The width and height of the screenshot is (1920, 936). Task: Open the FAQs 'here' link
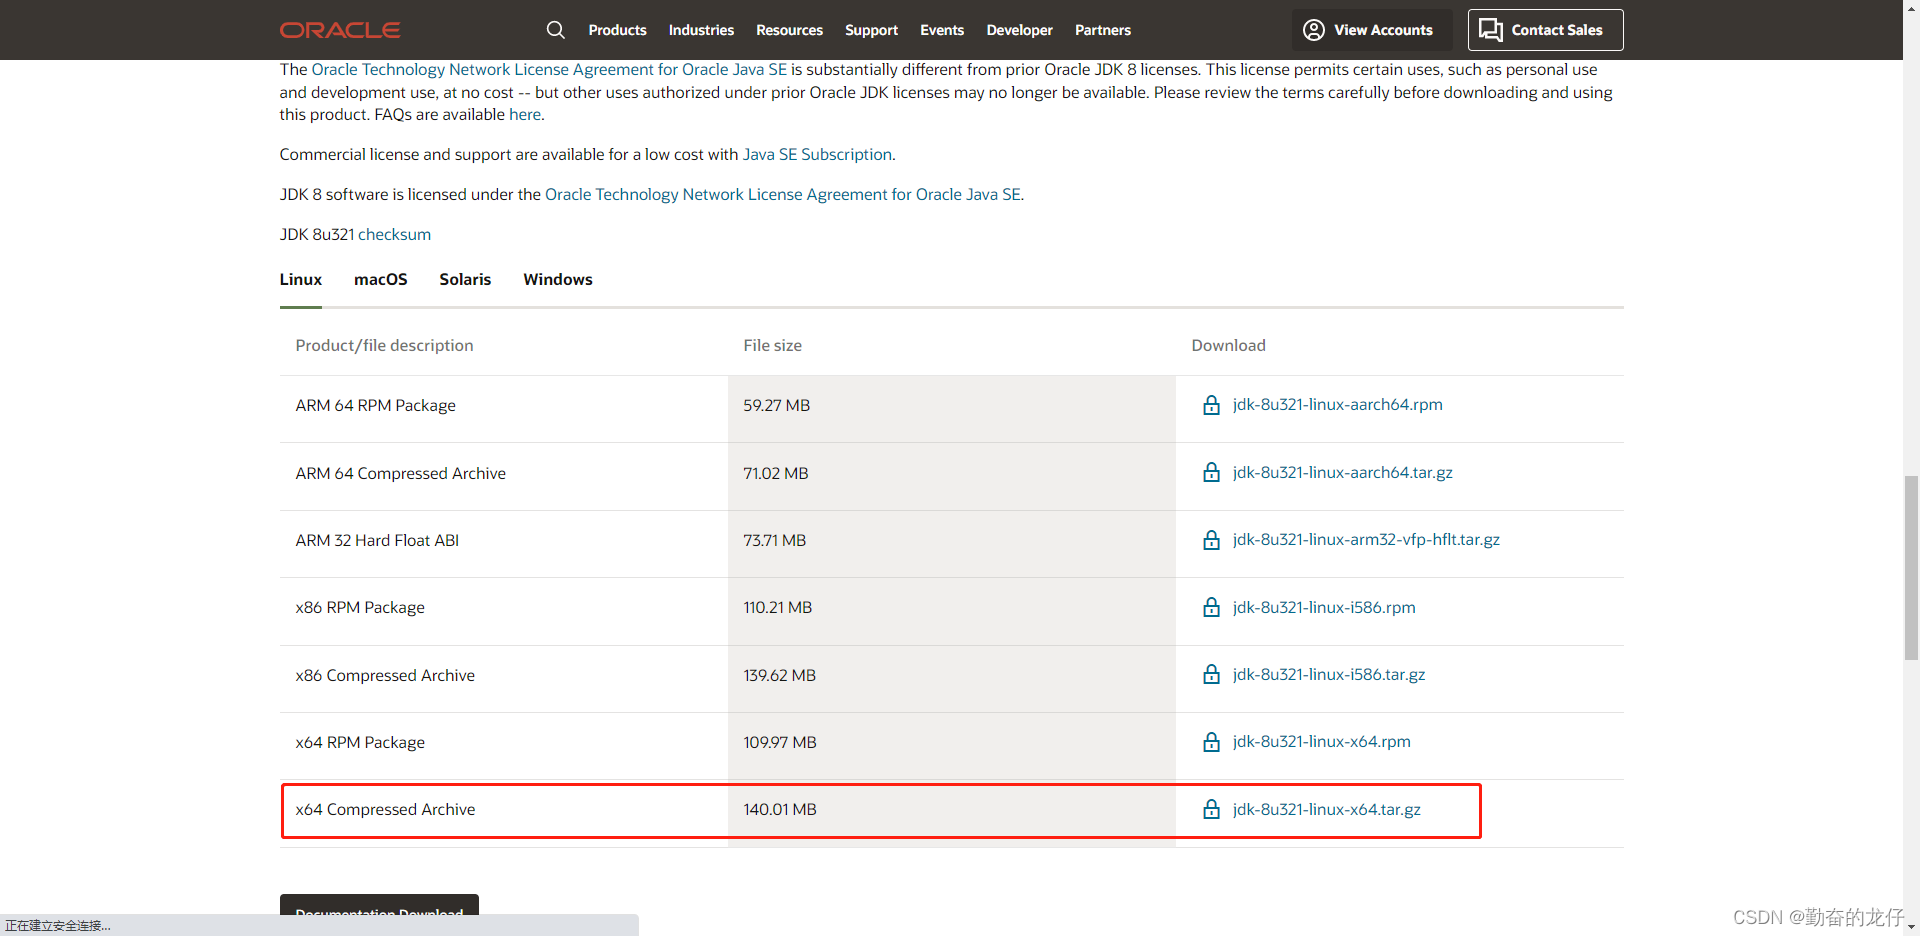[x=524, y=115]
